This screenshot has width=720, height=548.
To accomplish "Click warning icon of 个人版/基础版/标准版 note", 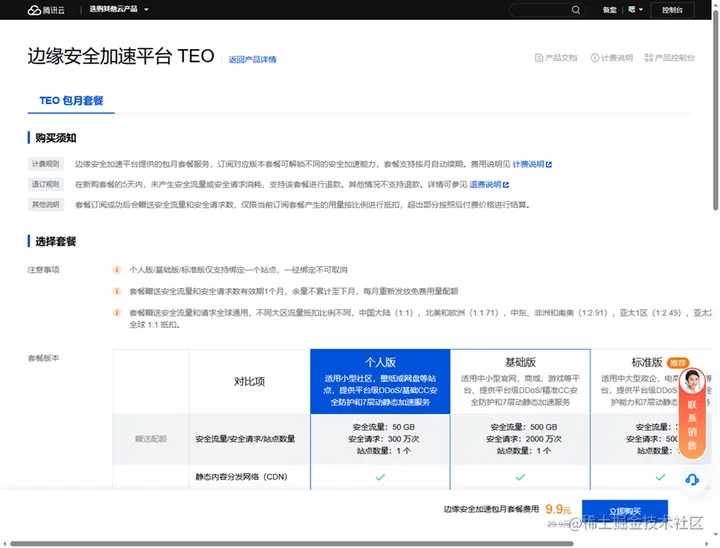I will [x=117, y=270].
